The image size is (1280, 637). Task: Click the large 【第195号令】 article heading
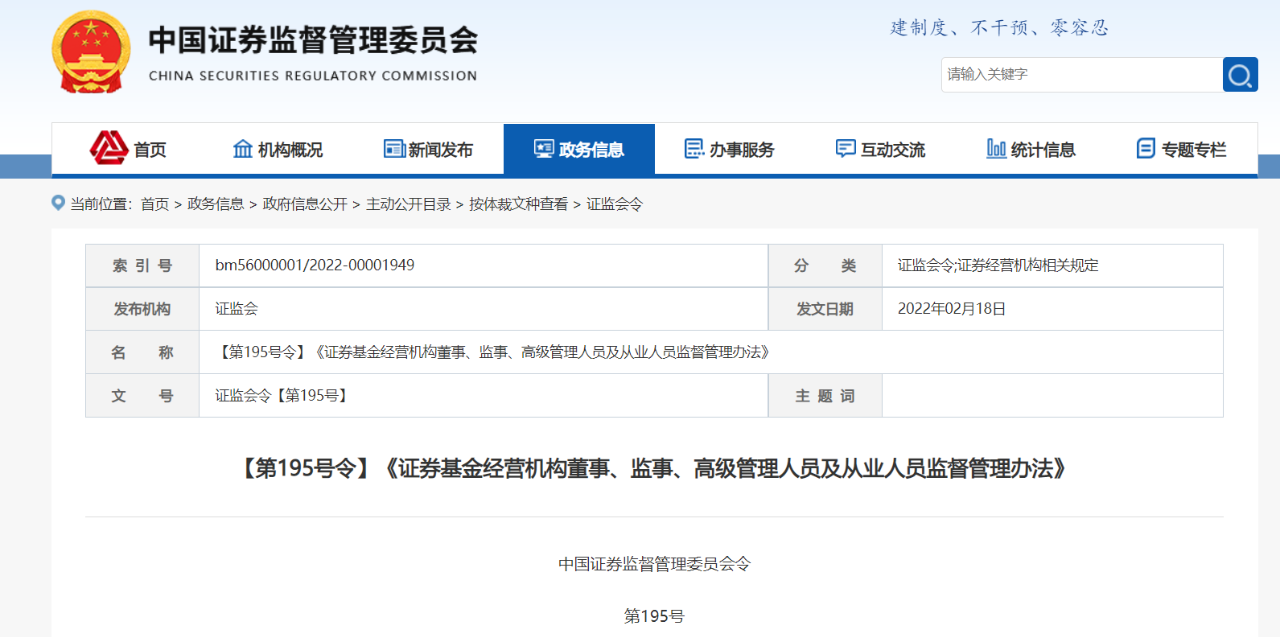(x=654, y=468)
